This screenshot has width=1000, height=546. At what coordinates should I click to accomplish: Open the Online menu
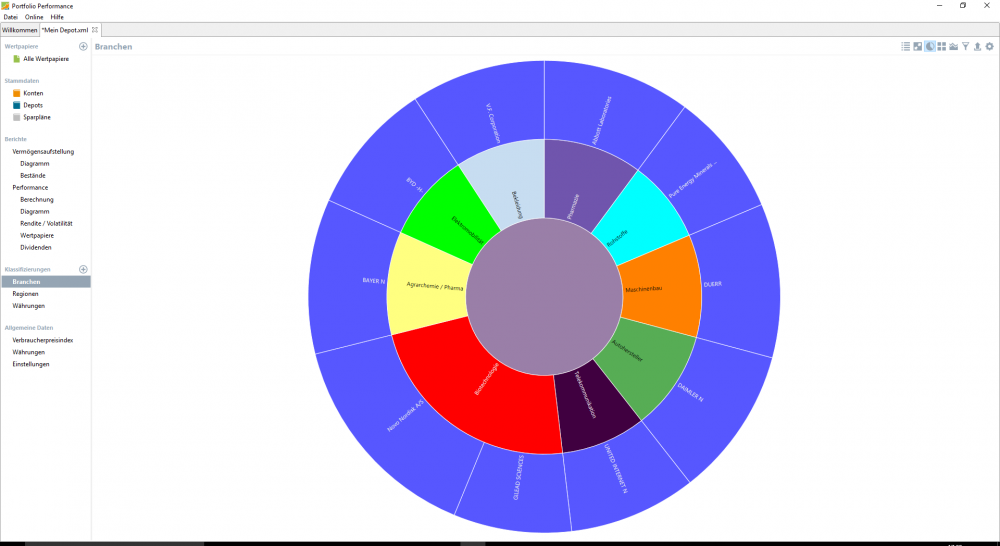(x=34, y=17)
